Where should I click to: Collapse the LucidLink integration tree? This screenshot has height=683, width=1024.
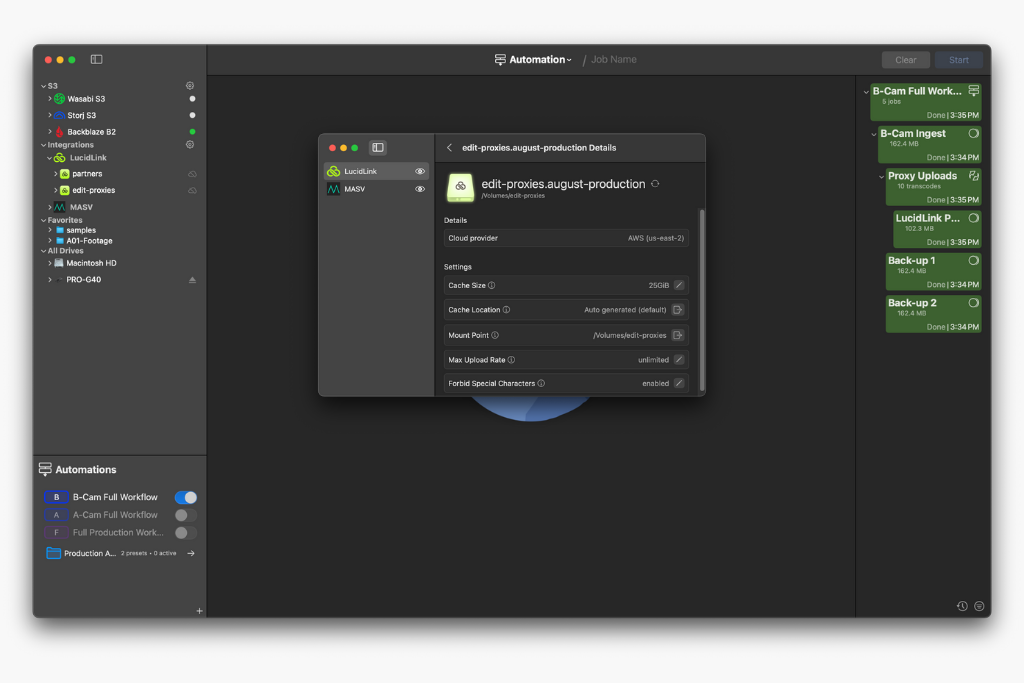click(x=50, y=158)
